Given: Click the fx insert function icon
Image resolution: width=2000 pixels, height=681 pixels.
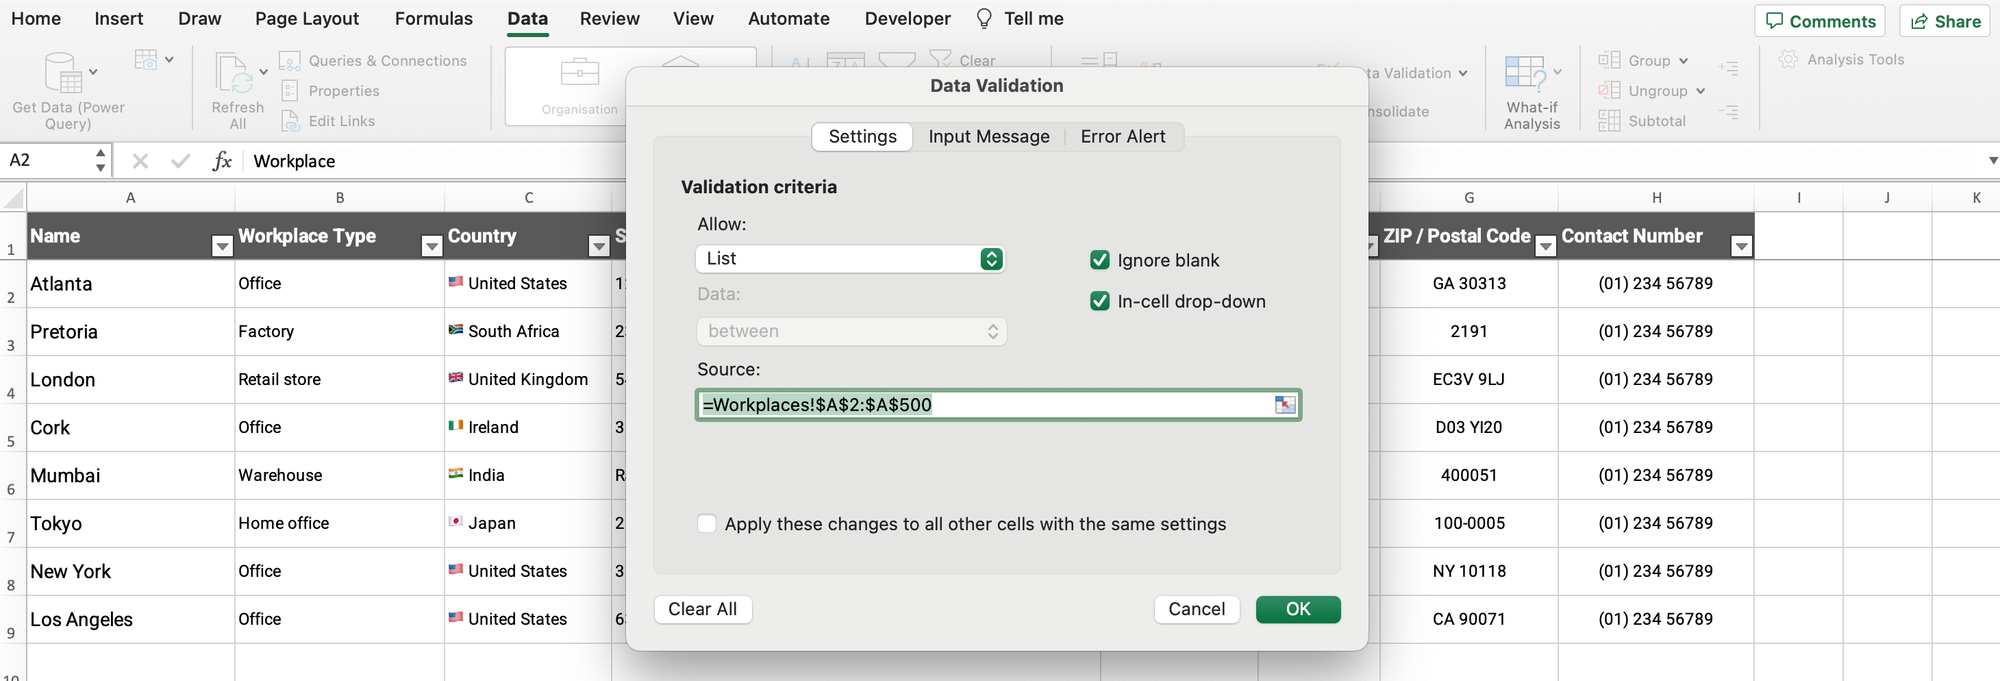Looking at the screenshot, I should point(222,161).
